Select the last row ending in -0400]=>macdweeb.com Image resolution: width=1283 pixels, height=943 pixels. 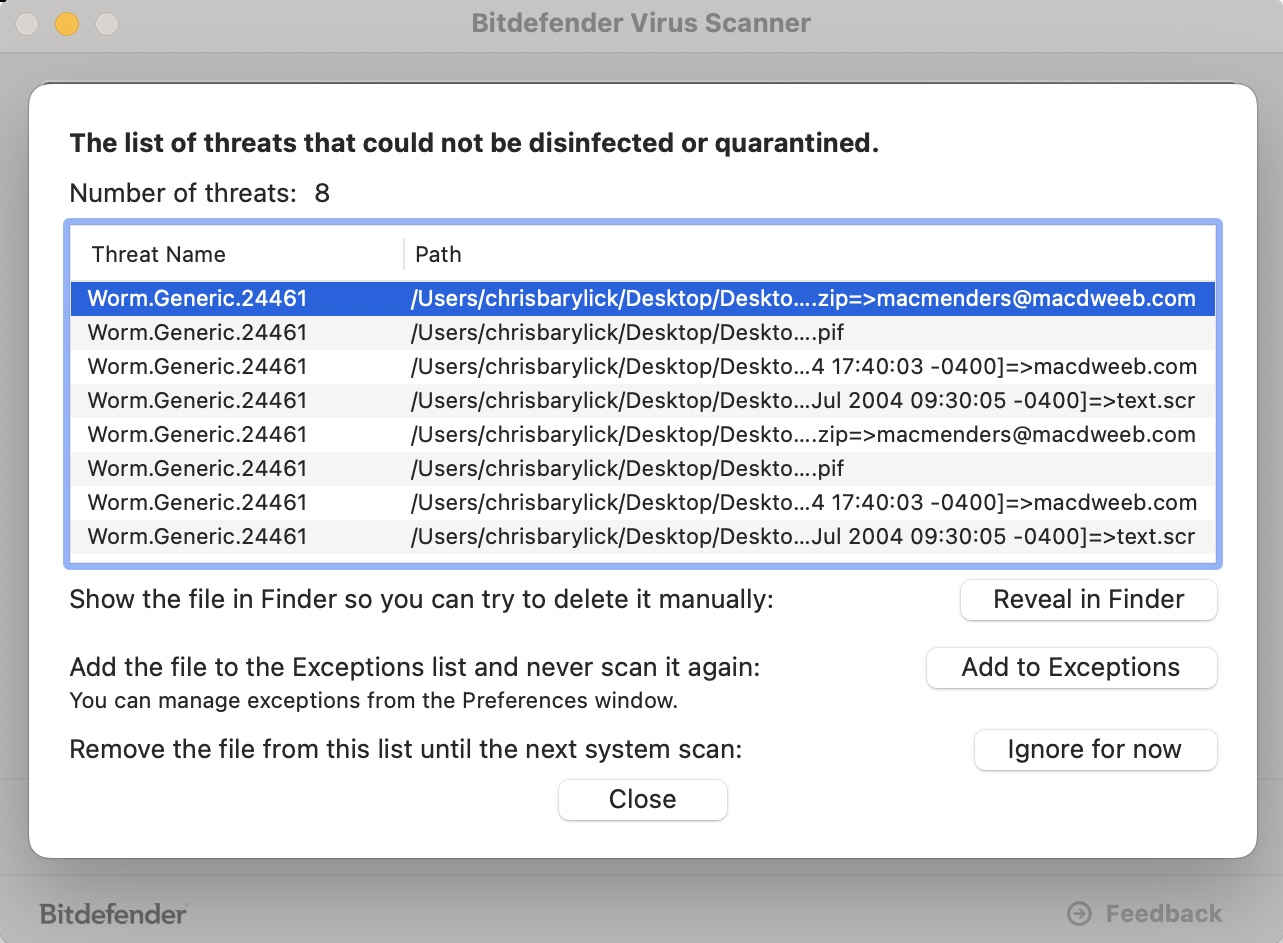click(641, 502)
